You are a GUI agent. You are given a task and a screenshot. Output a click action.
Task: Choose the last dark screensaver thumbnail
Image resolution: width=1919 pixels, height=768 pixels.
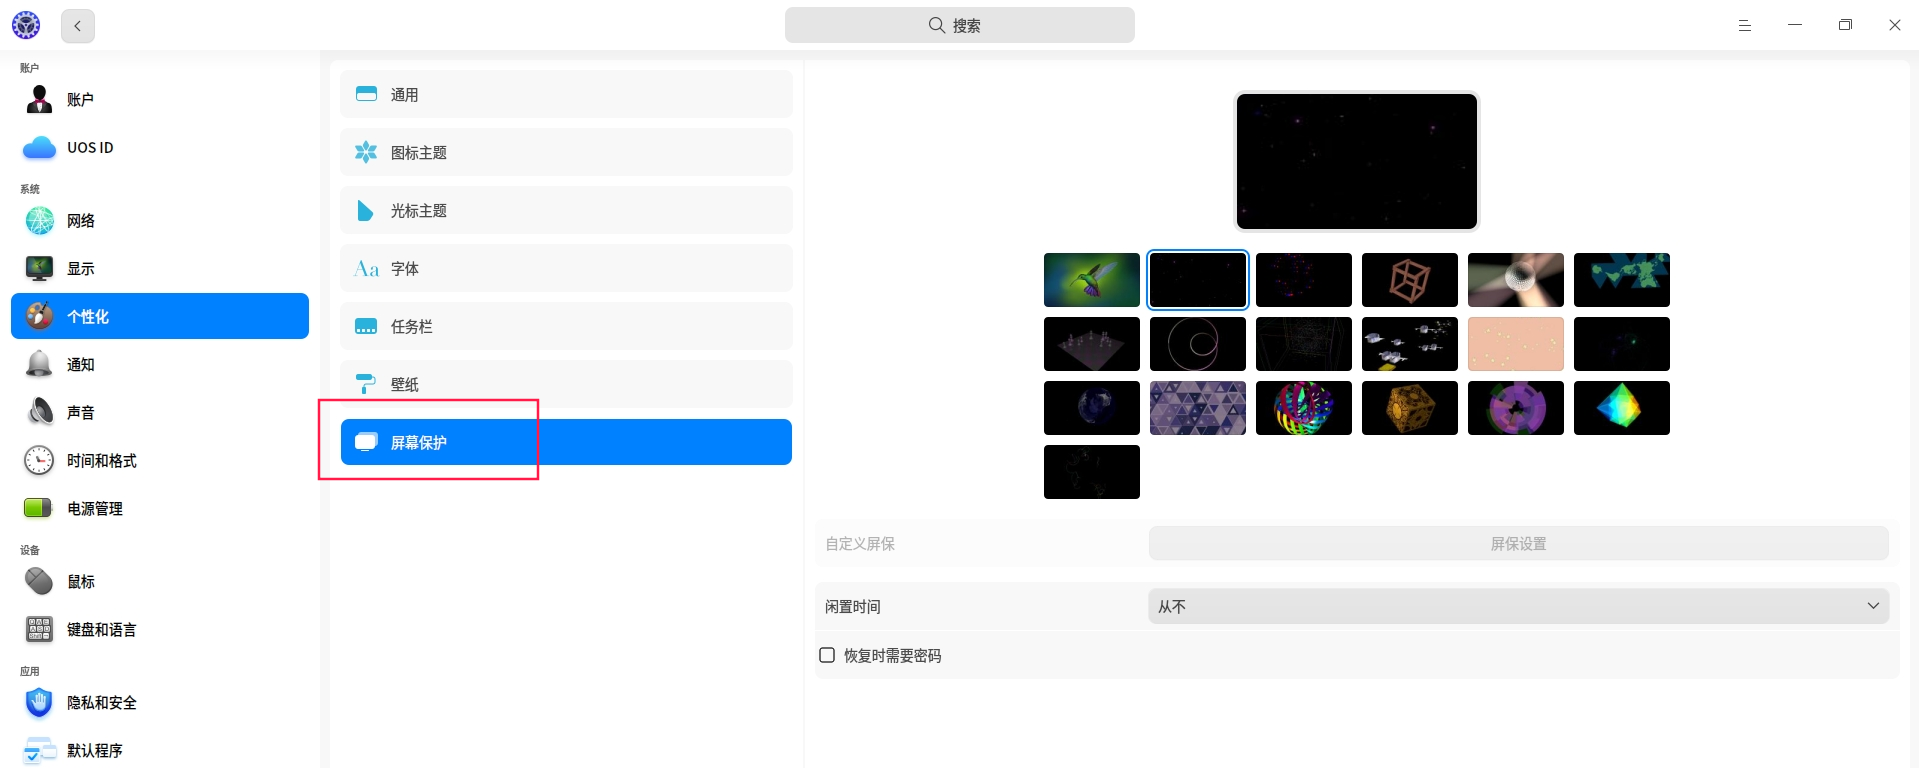click(x=1092, y=472)
